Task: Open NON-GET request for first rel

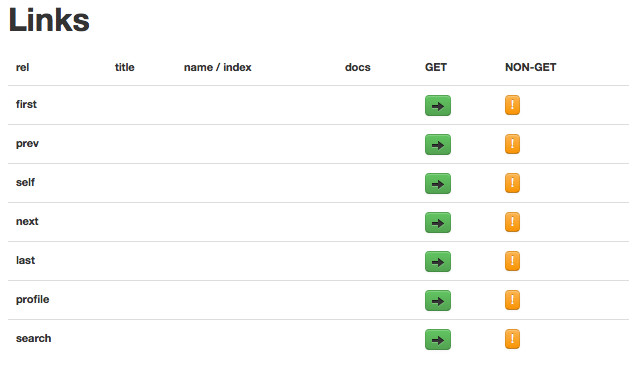Action: [x=512, y=105]
